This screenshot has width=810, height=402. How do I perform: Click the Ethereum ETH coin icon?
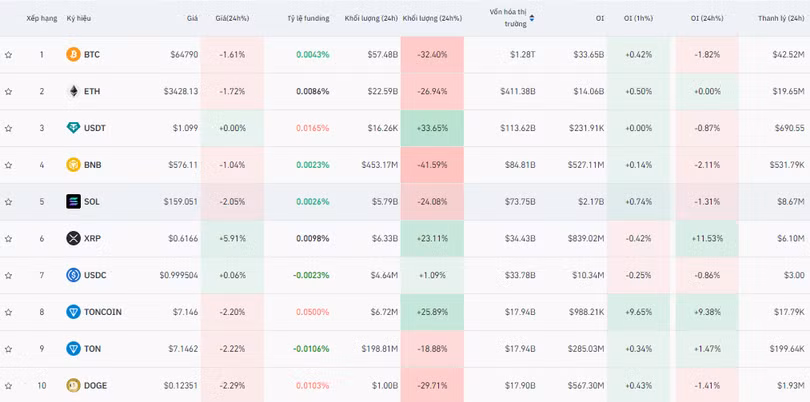[x=73, y=91]
